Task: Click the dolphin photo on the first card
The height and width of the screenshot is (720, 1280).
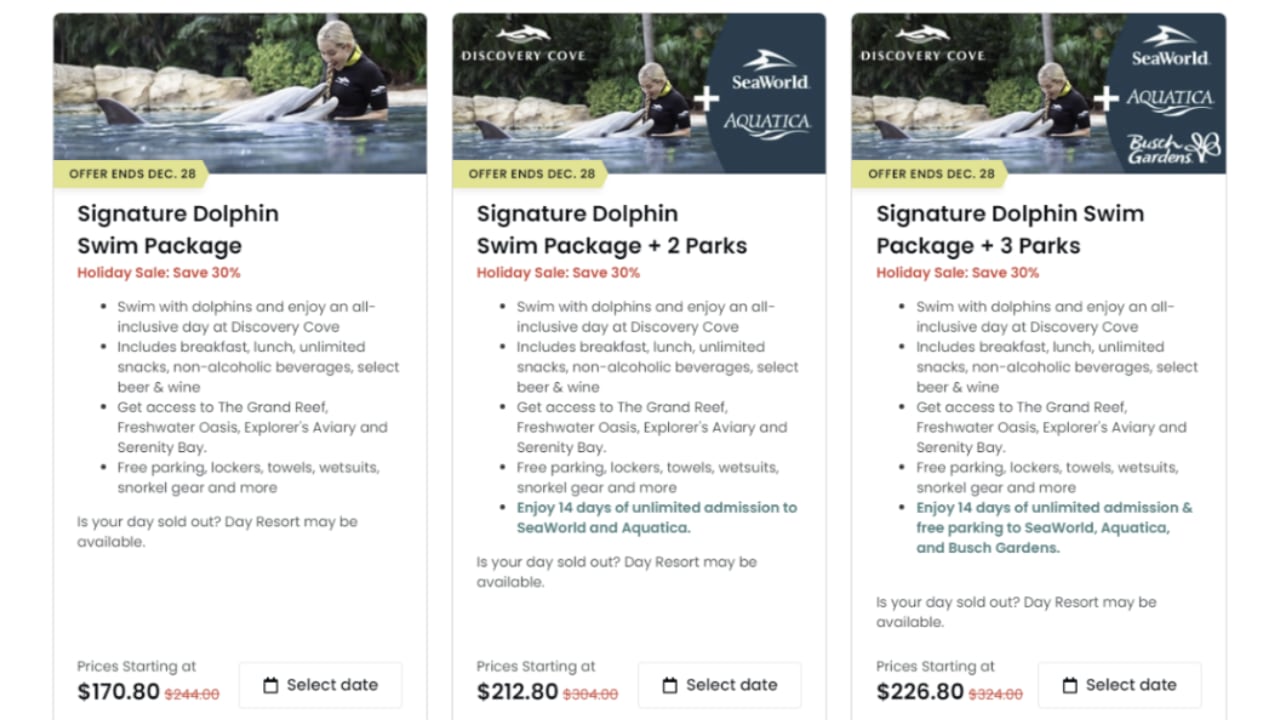Action: [240, 92]
